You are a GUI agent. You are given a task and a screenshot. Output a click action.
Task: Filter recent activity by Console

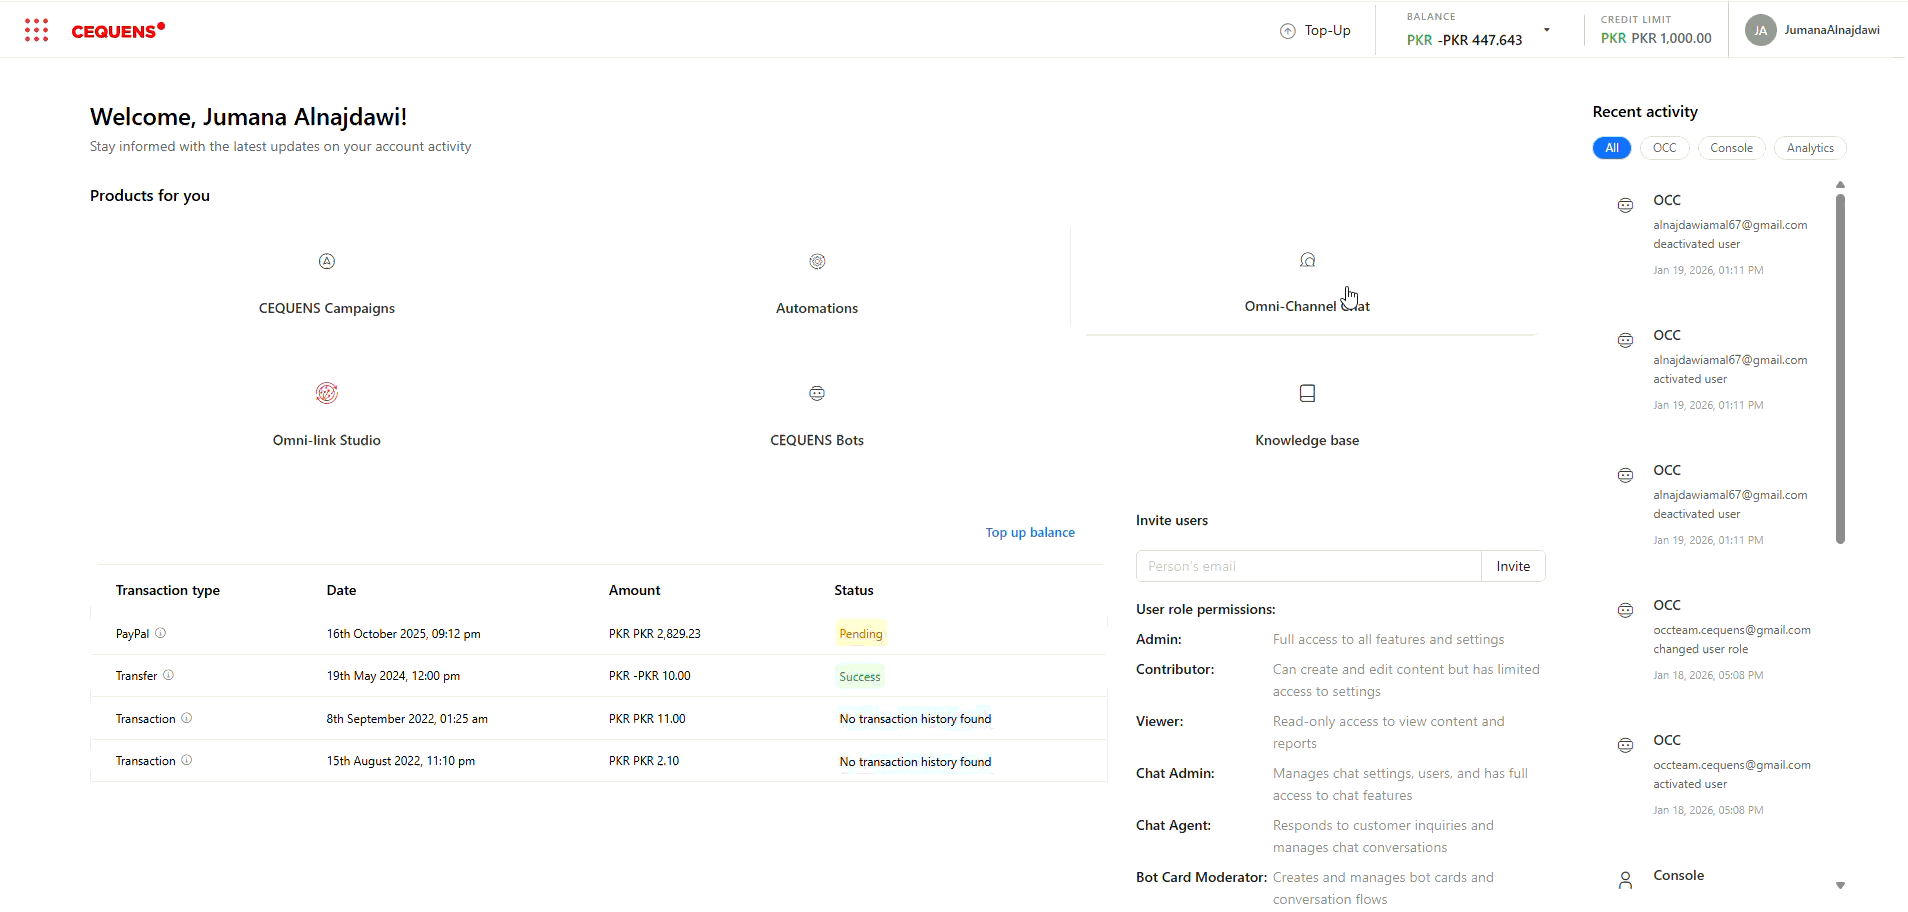(1732, 148)
